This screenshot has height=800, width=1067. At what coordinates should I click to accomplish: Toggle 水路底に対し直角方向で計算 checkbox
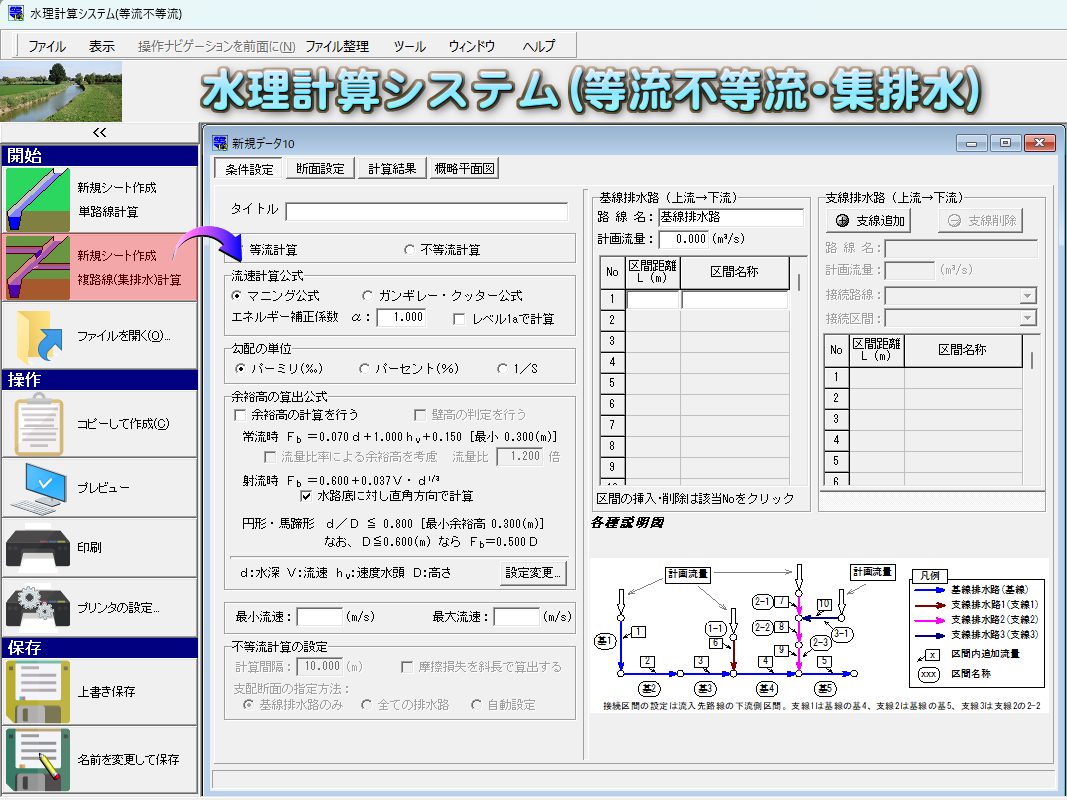pyautogui.click(x=306, y=496)
